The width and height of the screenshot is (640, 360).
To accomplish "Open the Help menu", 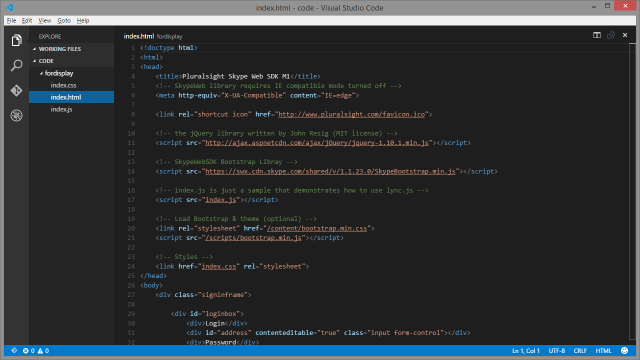I will coord(83,20).
